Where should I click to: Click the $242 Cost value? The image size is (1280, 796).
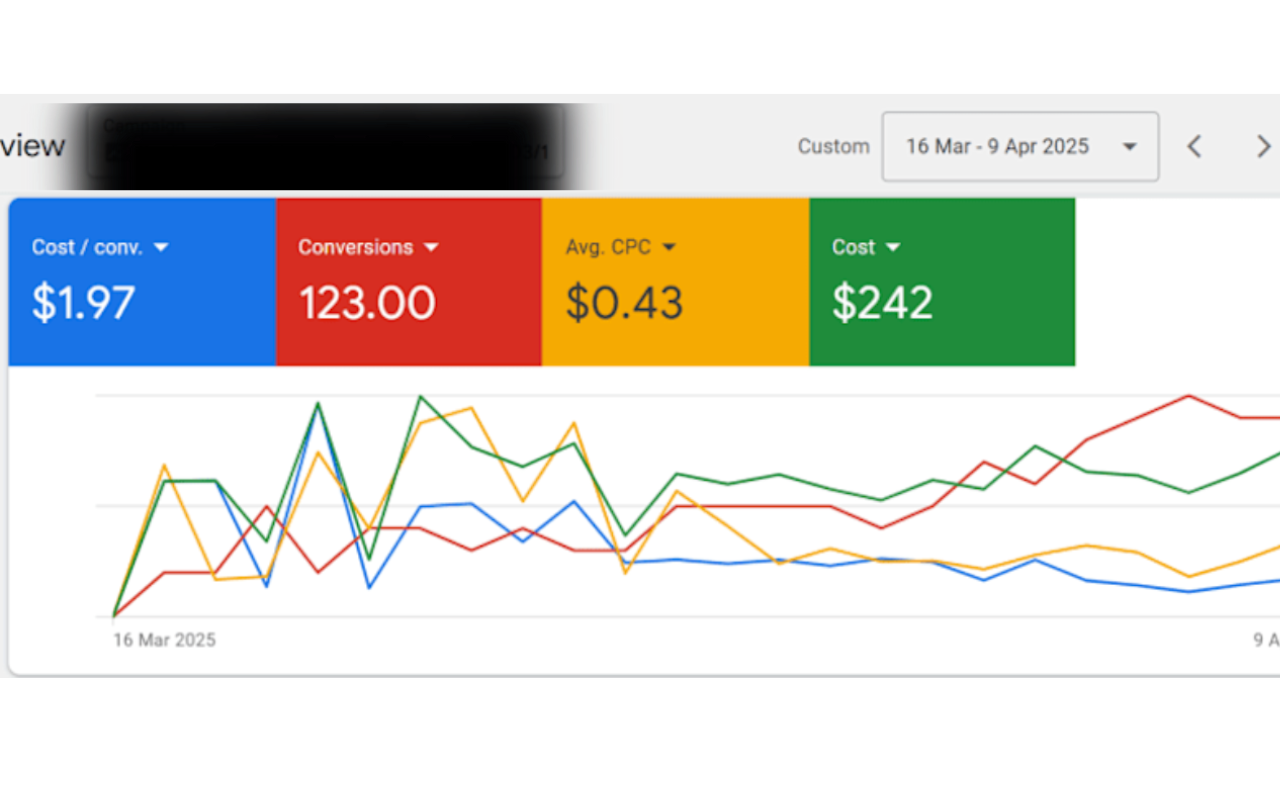[x=882, y=303]
